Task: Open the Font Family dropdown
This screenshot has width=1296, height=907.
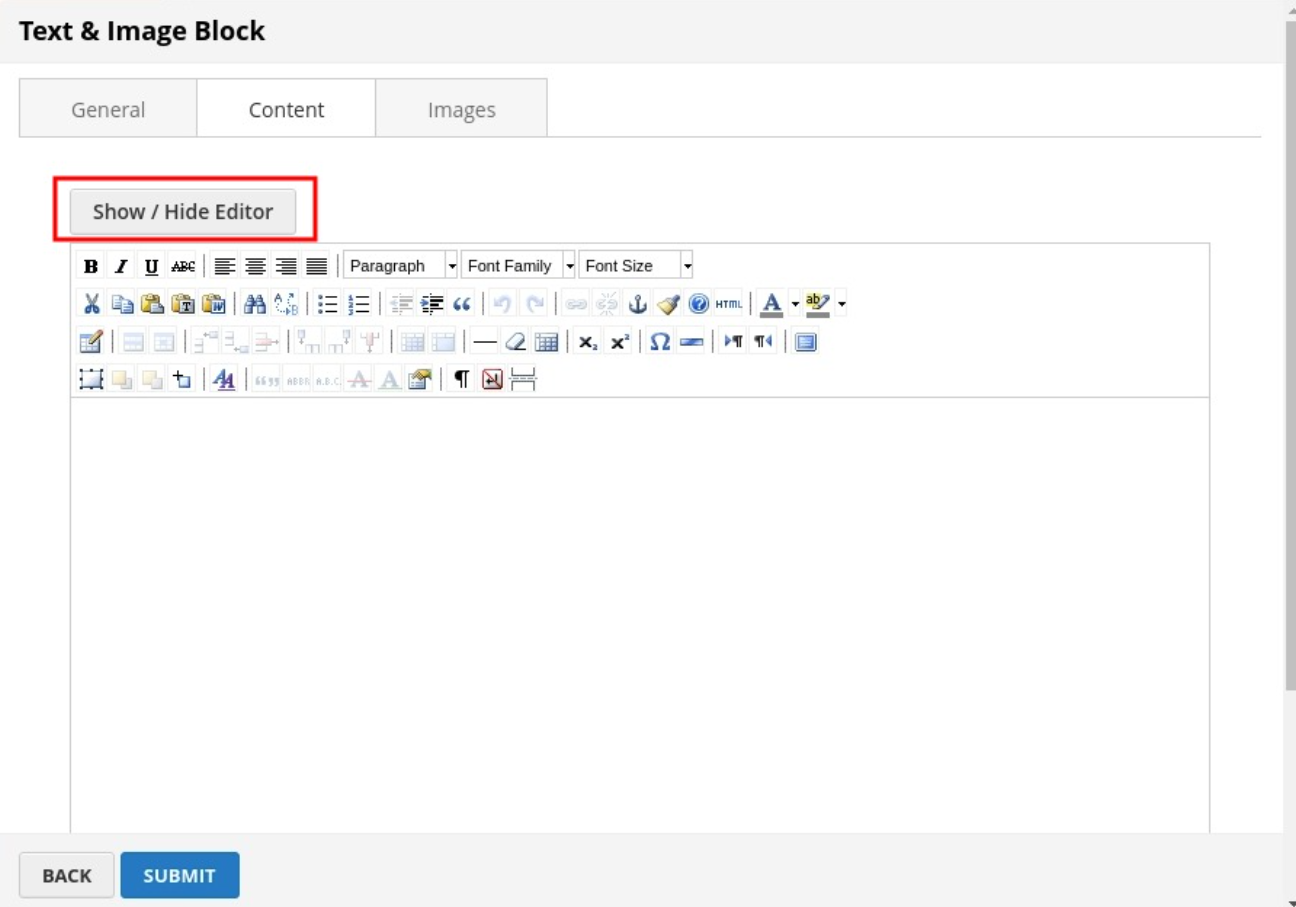Action: point(518,265)
